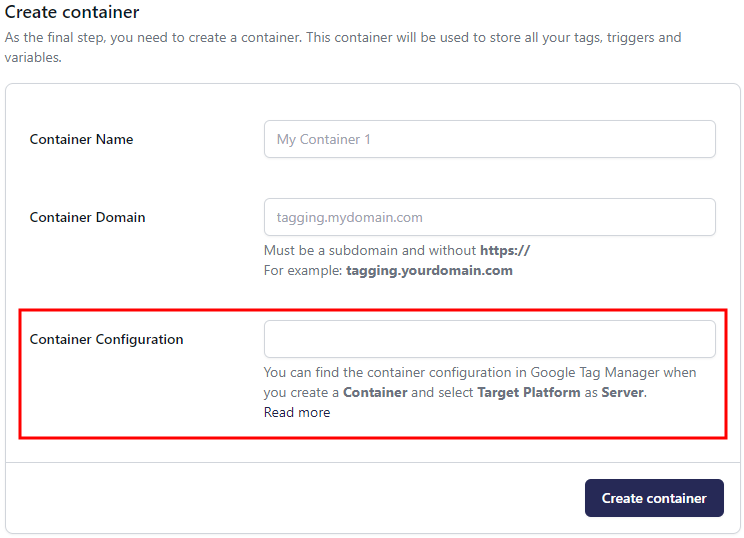The height and width of the screenshot is (538, 744).
Task: Open the Read more link
Action: [x=297, y=412]
